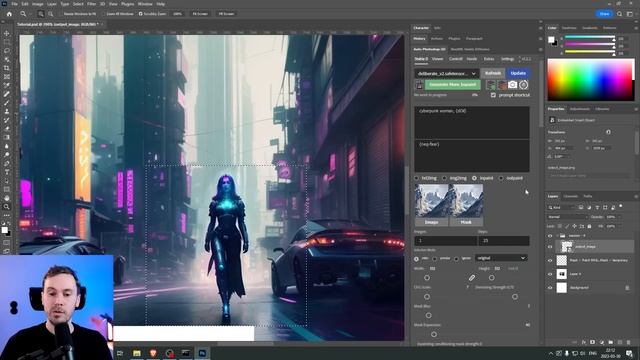Click the Fit Screen button
Viewport: 640px width, 360px height.
200,14
